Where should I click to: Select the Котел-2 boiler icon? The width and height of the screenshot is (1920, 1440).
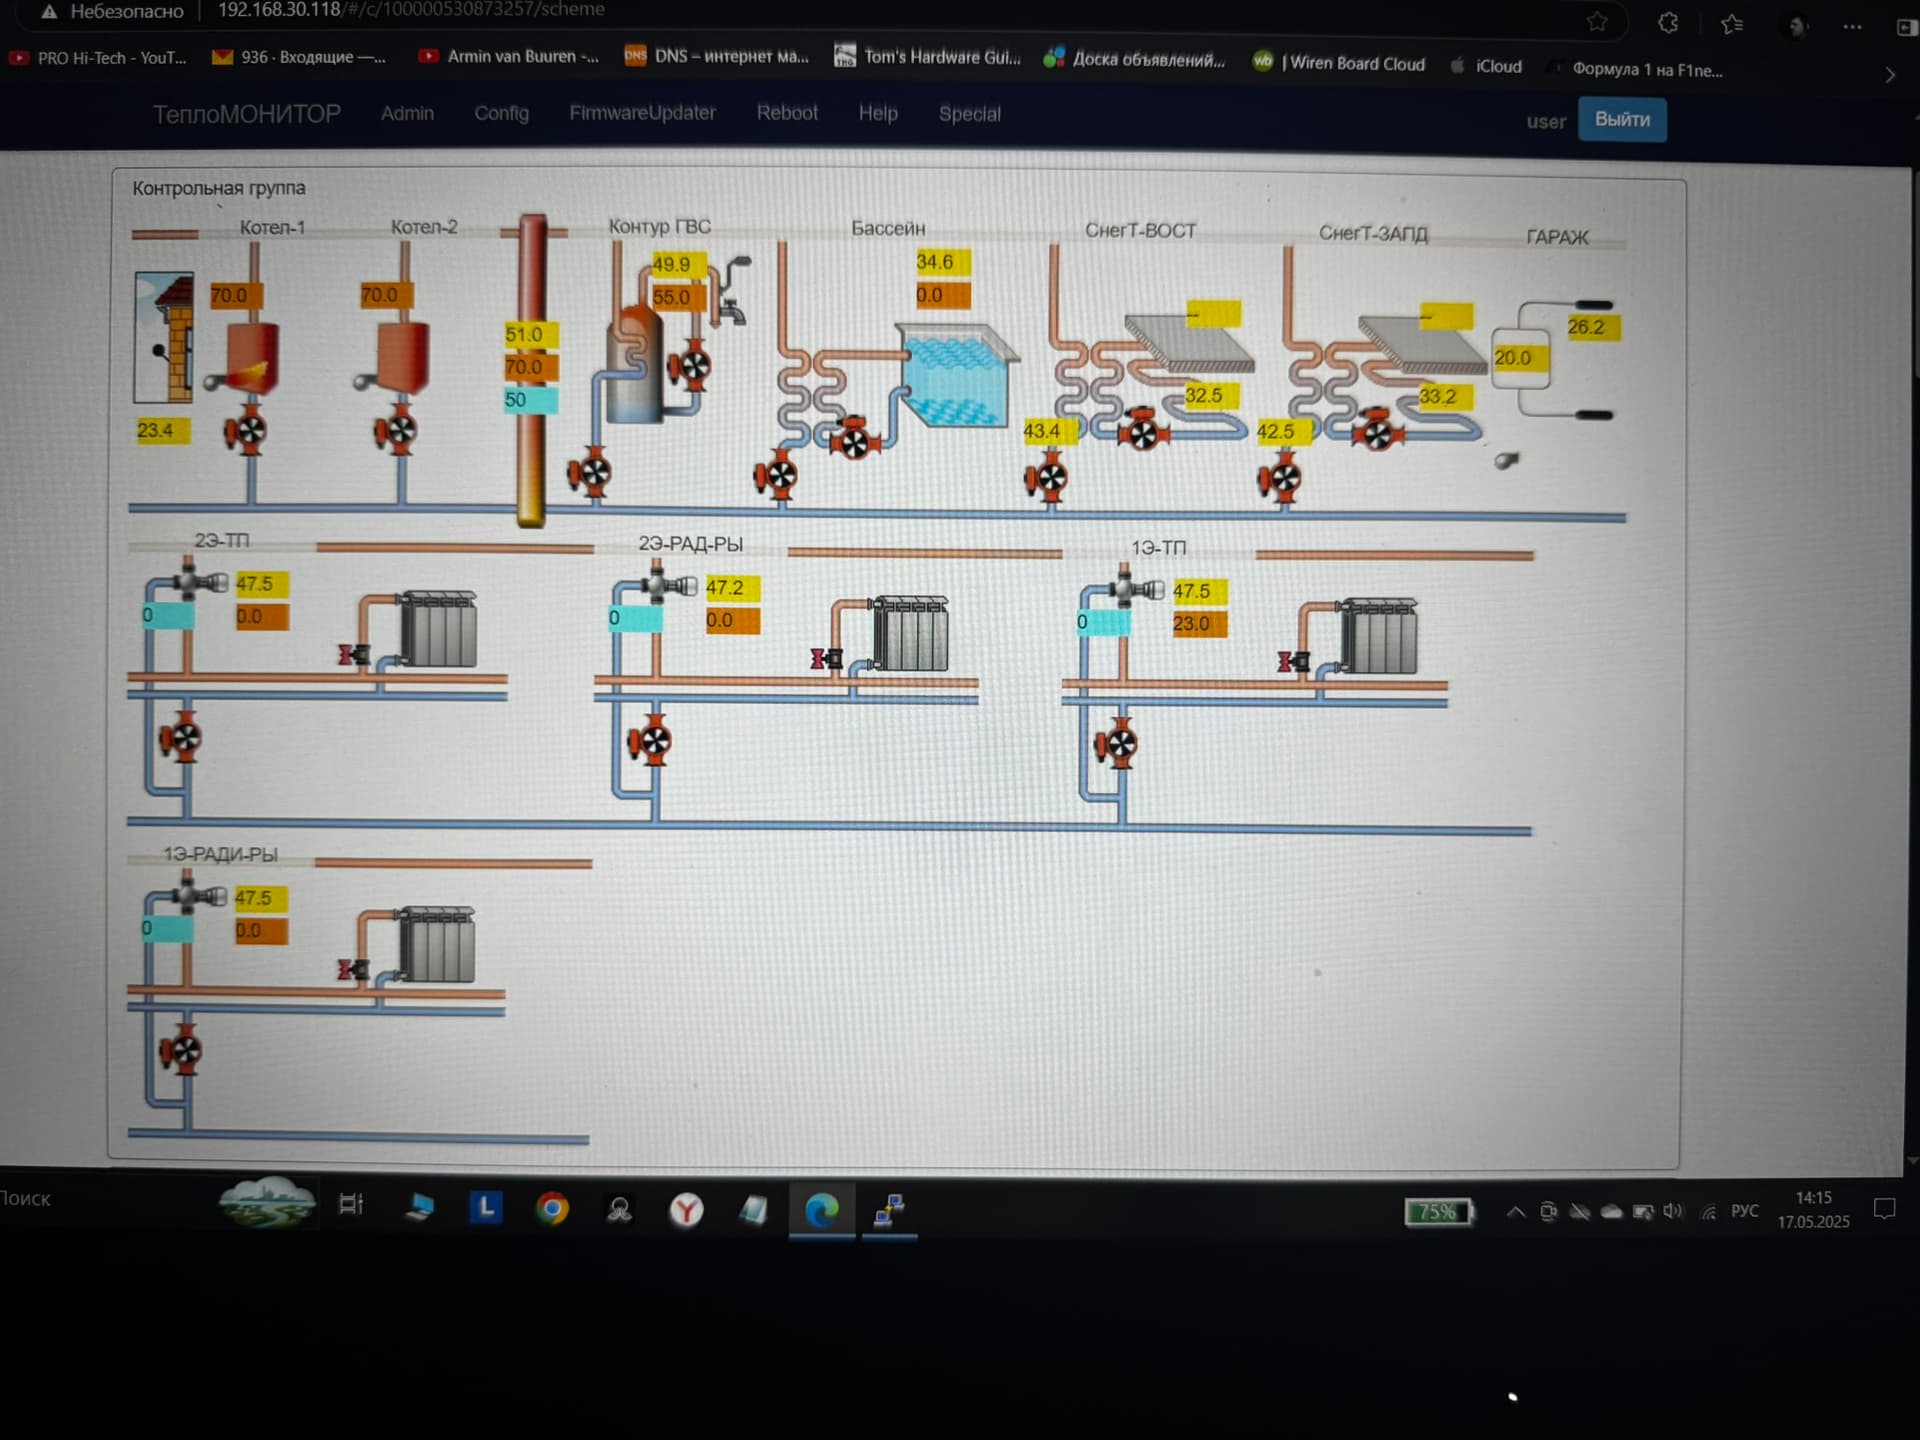click(402, 355)
